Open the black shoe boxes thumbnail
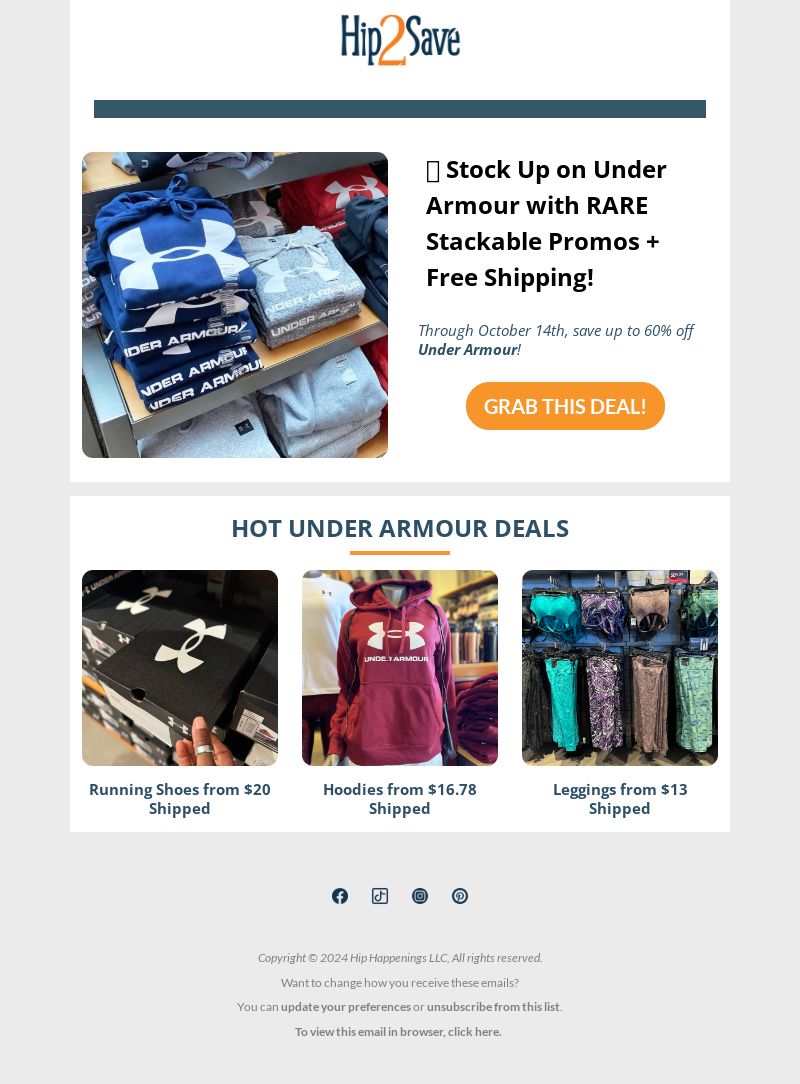The height and width of the screenshot is (1084, 800). pyautogui.click(x=180, y=668)
